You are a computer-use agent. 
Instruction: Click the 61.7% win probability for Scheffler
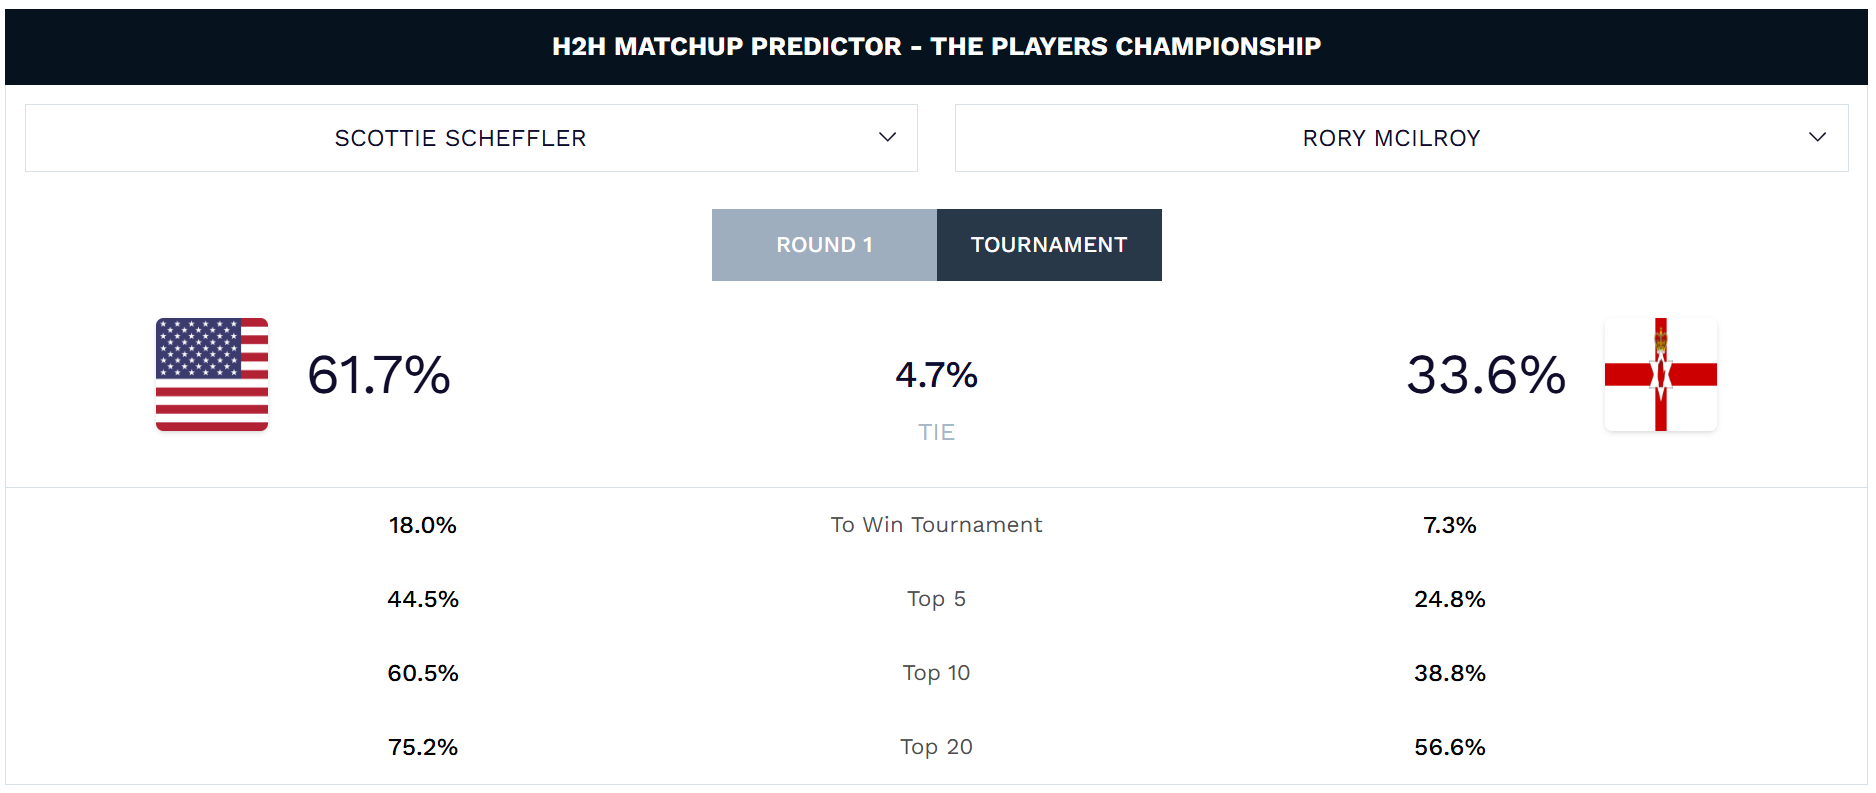click(x=379, y=375)
